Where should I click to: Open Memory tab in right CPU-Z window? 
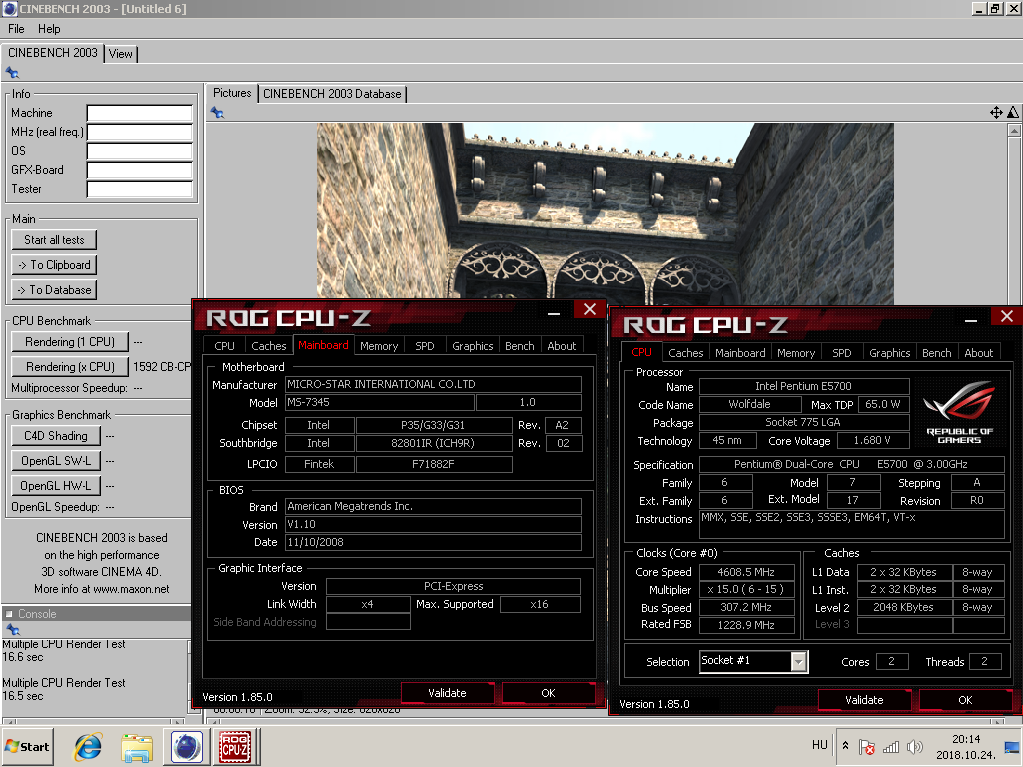coord(796,353)
